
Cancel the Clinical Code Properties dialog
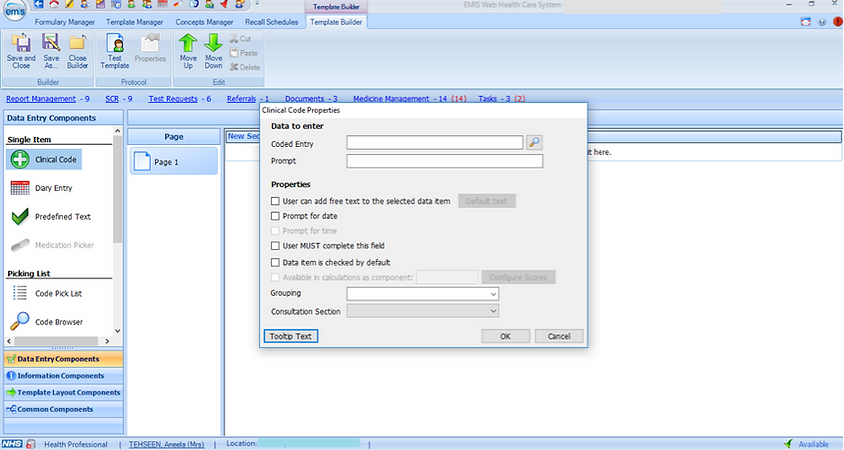tap(559, 336)
